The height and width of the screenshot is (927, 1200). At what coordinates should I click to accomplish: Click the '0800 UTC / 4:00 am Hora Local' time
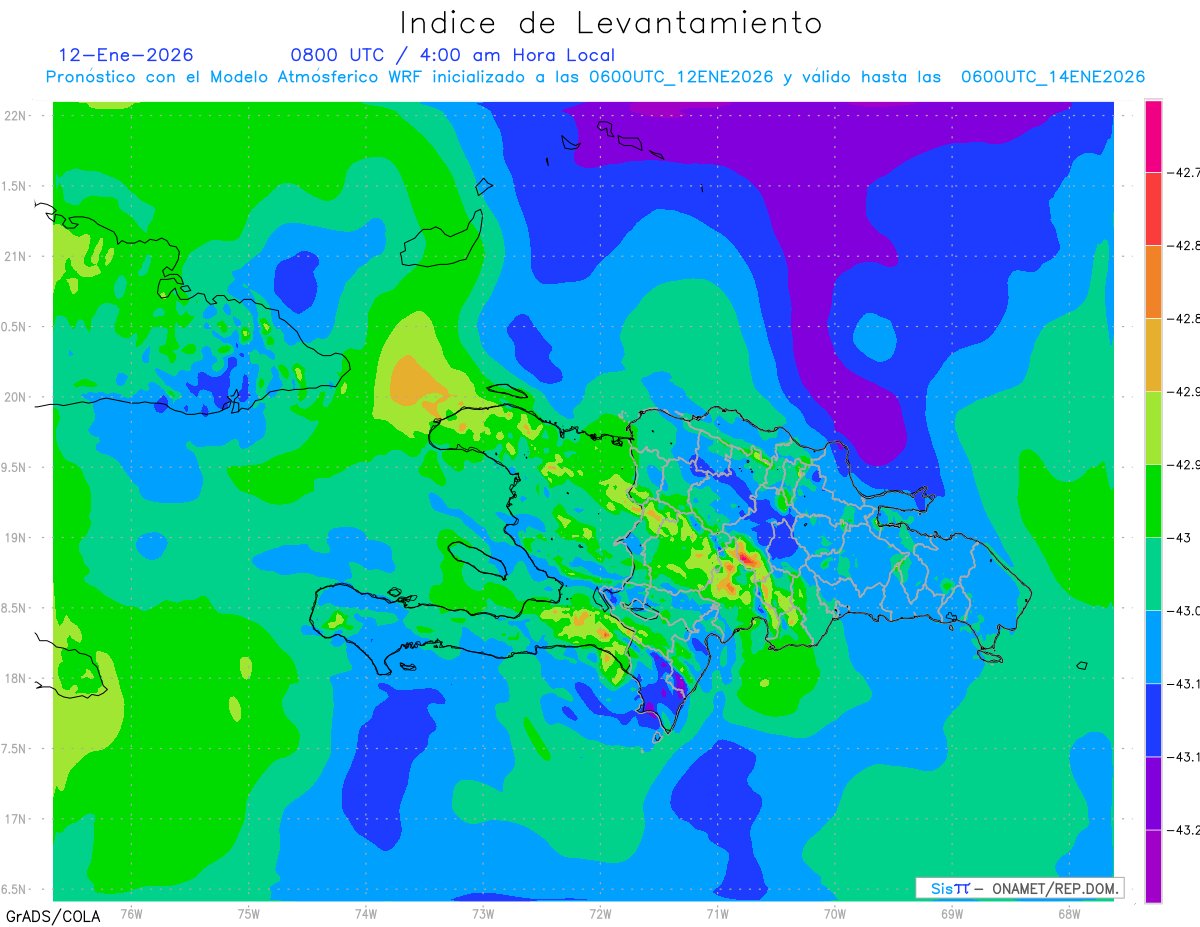[x=452, y=55]
